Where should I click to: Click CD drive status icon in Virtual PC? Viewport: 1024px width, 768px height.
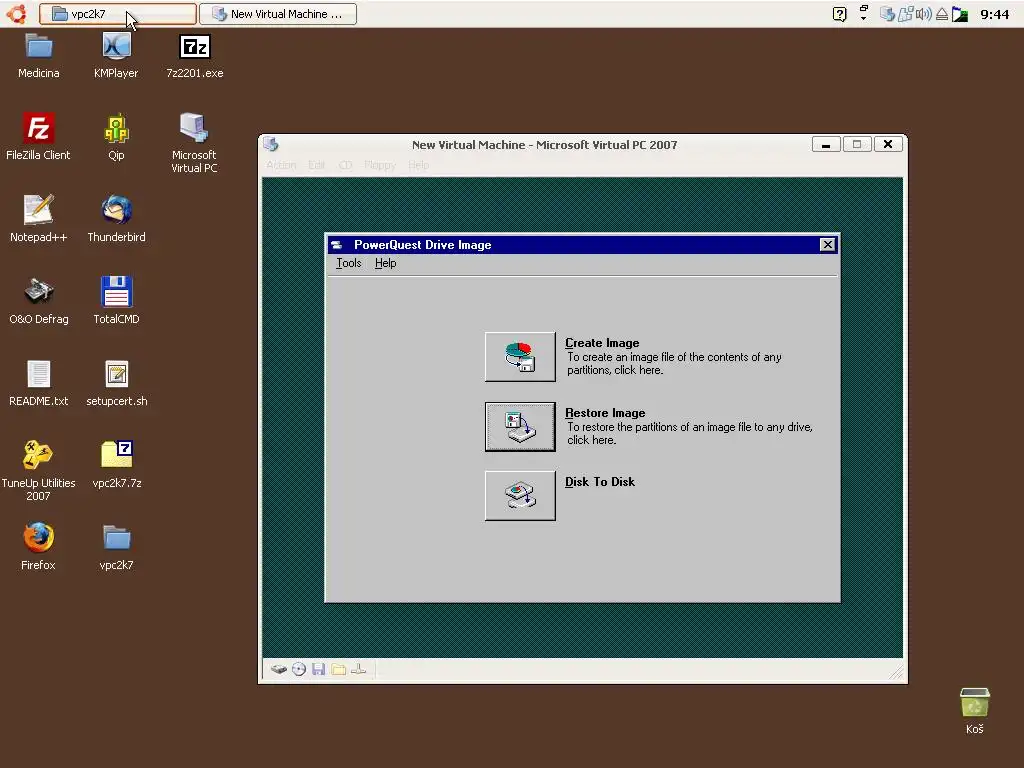click(299, 669)
